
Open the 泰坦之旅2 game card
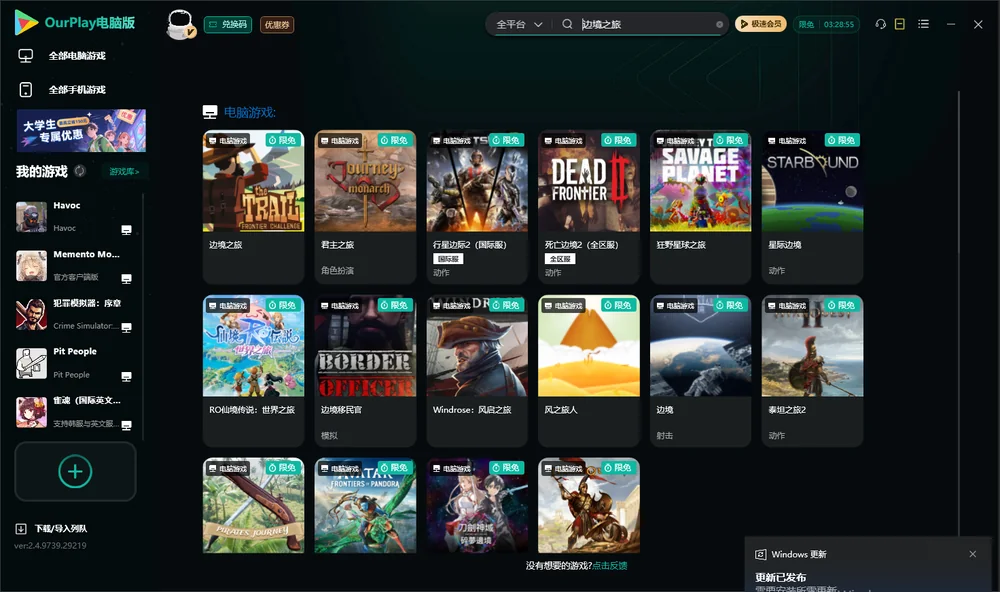click(x=812, y=370)
